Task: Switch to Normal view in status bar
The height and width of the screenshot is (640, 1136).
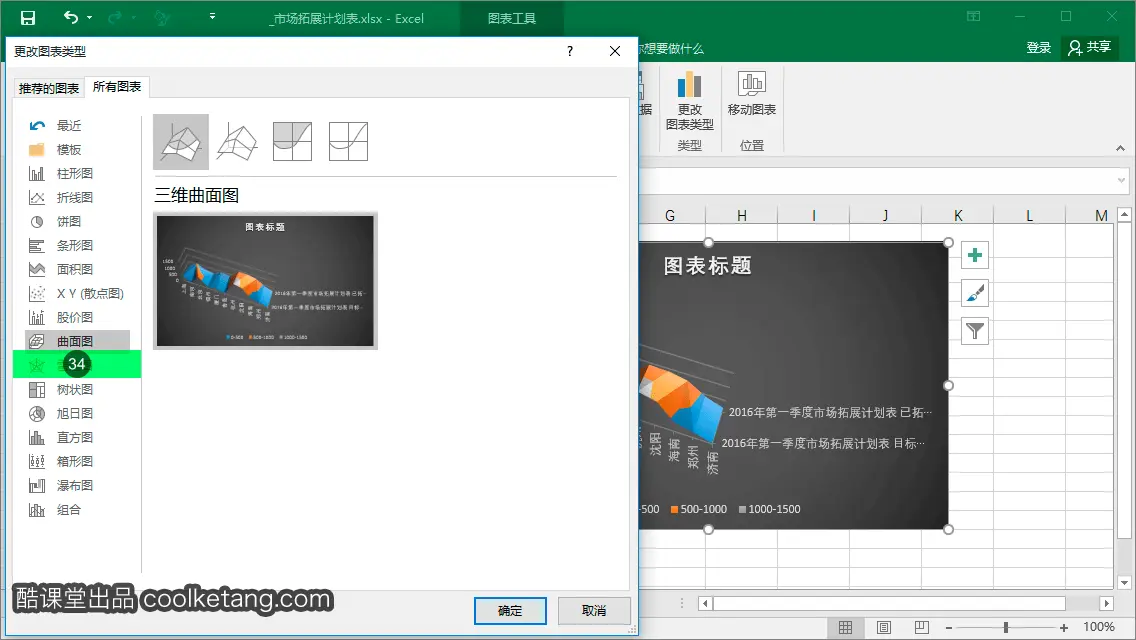Action: coord(845,628)
